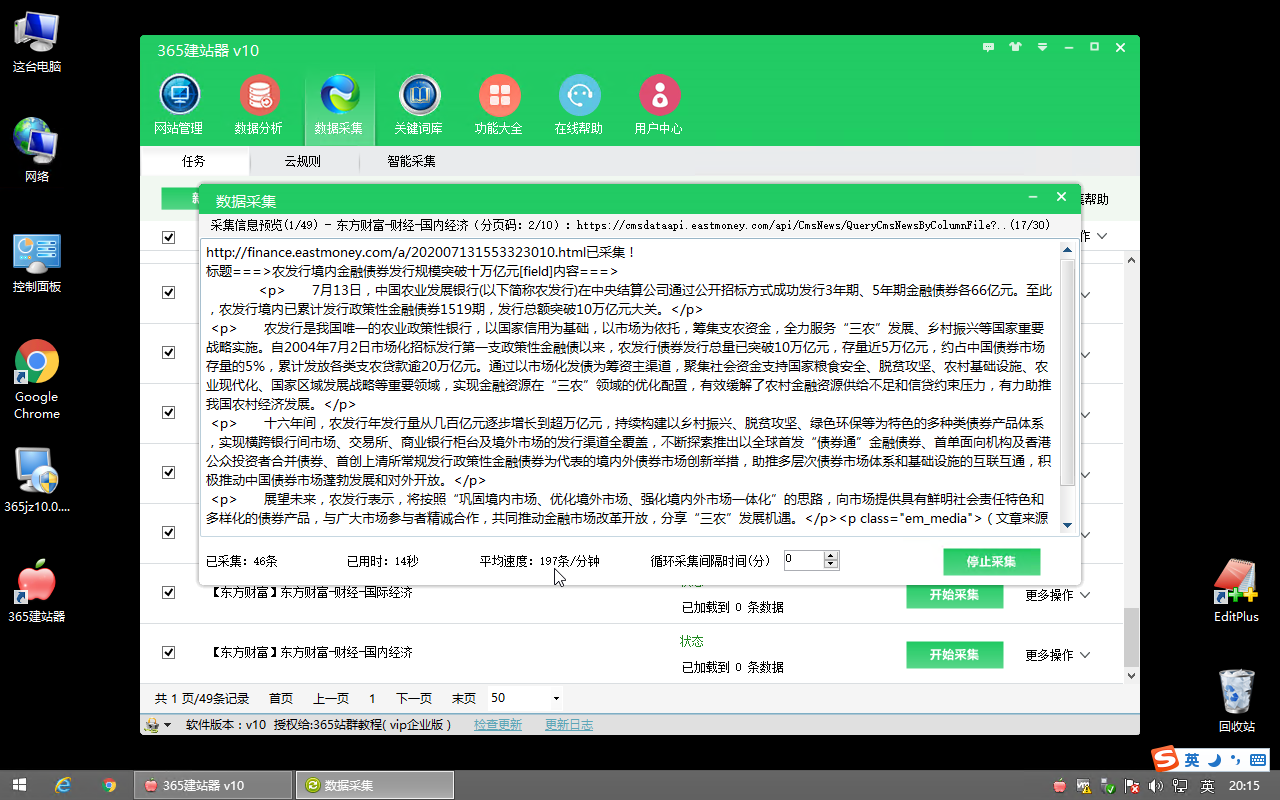This screenshot has width=1280, height=800.
Task: Click the loop interval input field
Action: pos(804,560)
